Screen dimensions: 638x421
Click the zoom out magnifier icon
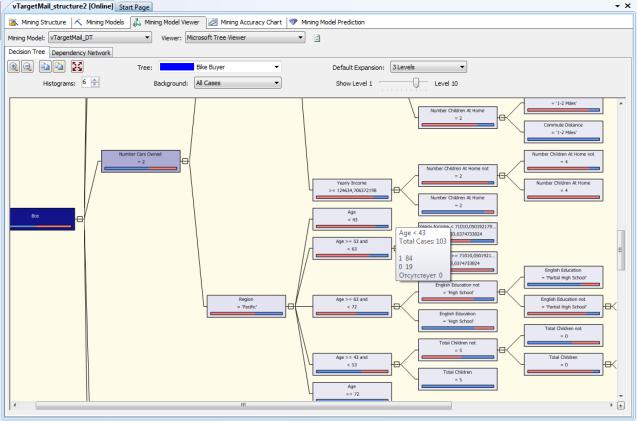pyautogui.click(x=27, y=67)
